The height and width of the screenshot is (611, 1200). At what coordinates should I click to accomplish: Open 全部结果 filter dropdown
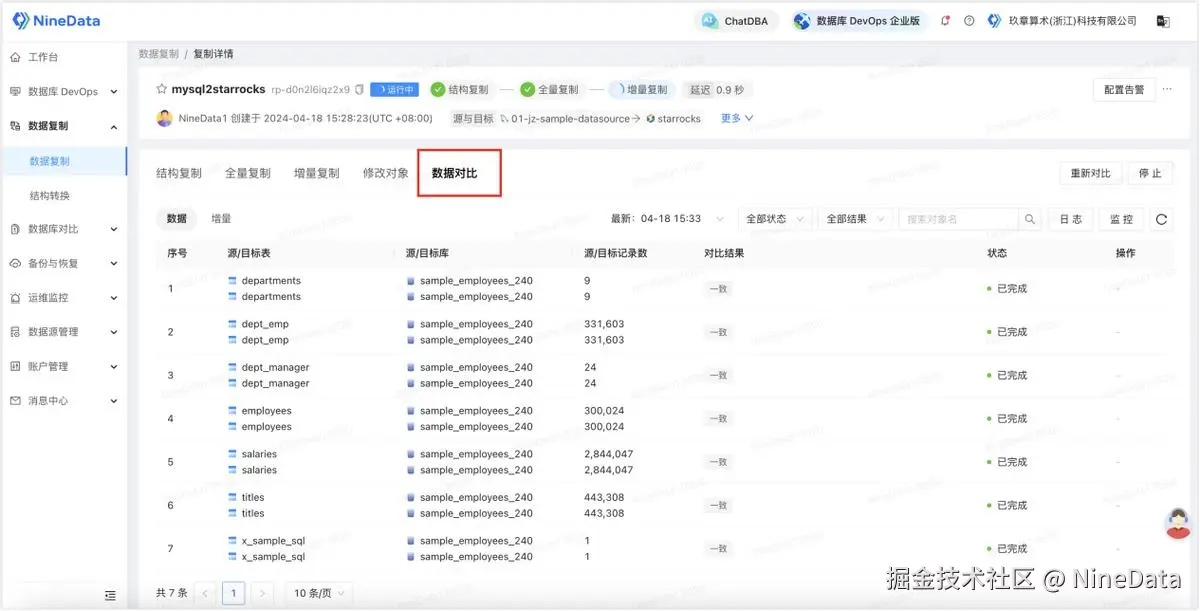854,219
